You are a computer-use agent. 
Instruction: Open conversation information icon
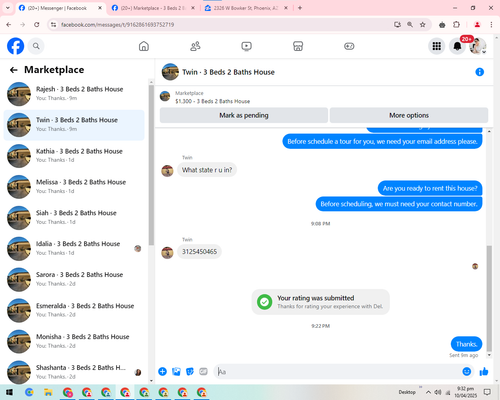(x=479, y=72)
